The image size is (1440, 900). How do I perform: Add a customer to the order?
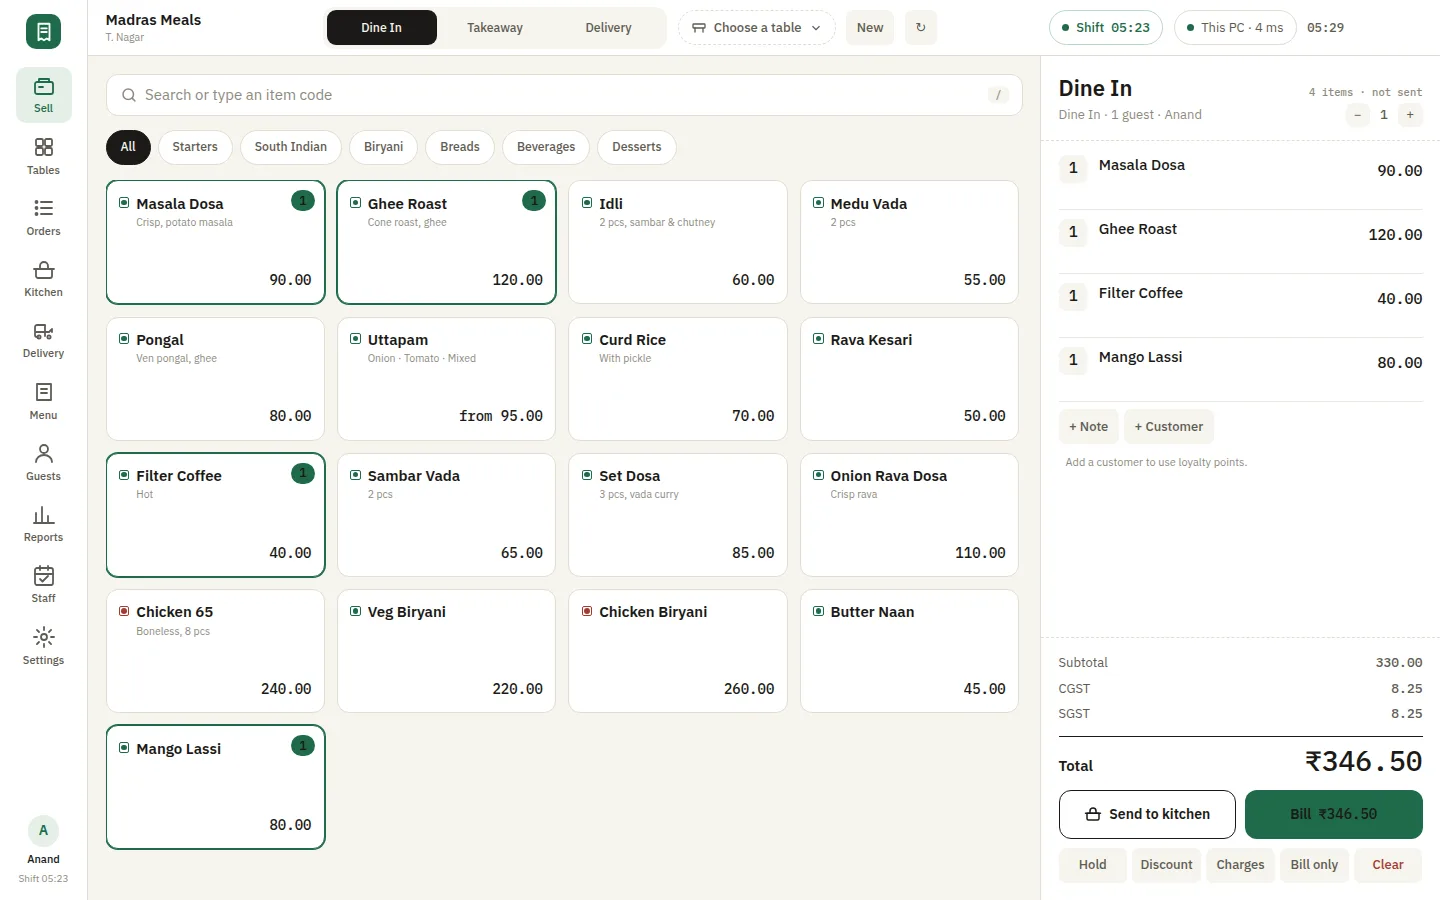click(1169, 427)
